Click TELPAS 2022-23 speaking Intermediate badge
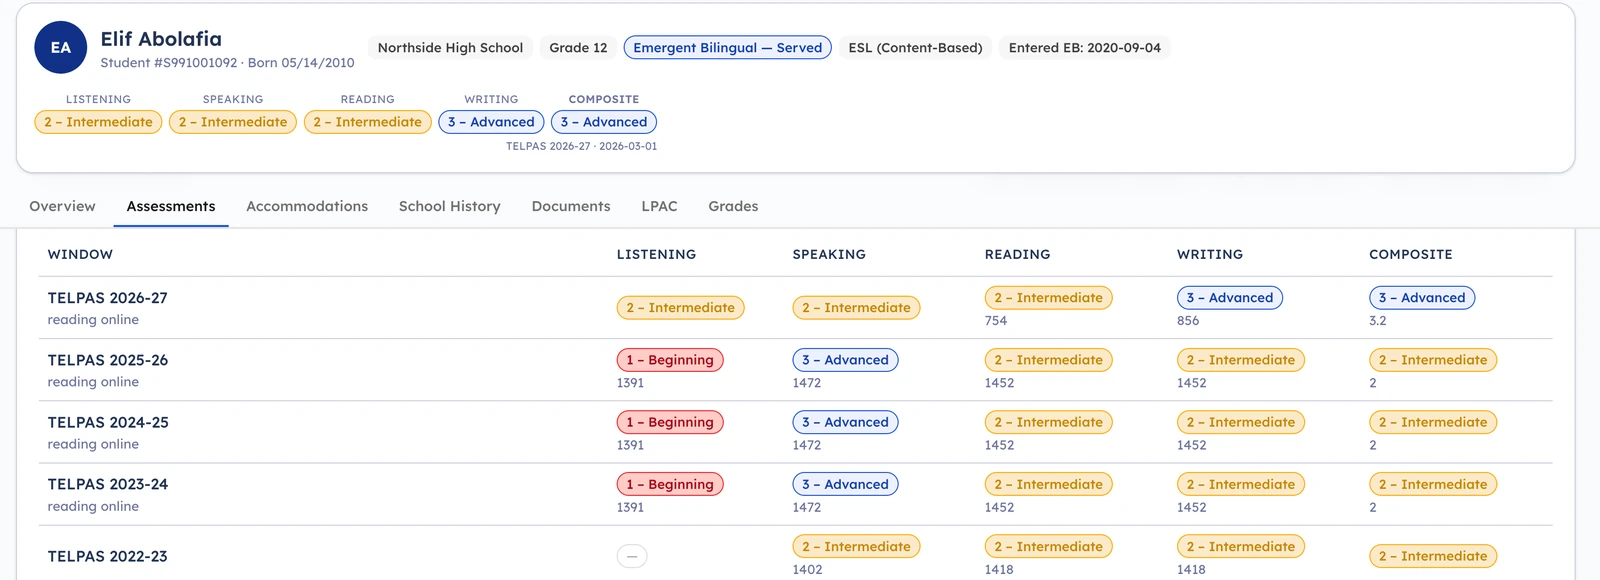Screen dimensions: 1600x580 coord(856,546)
